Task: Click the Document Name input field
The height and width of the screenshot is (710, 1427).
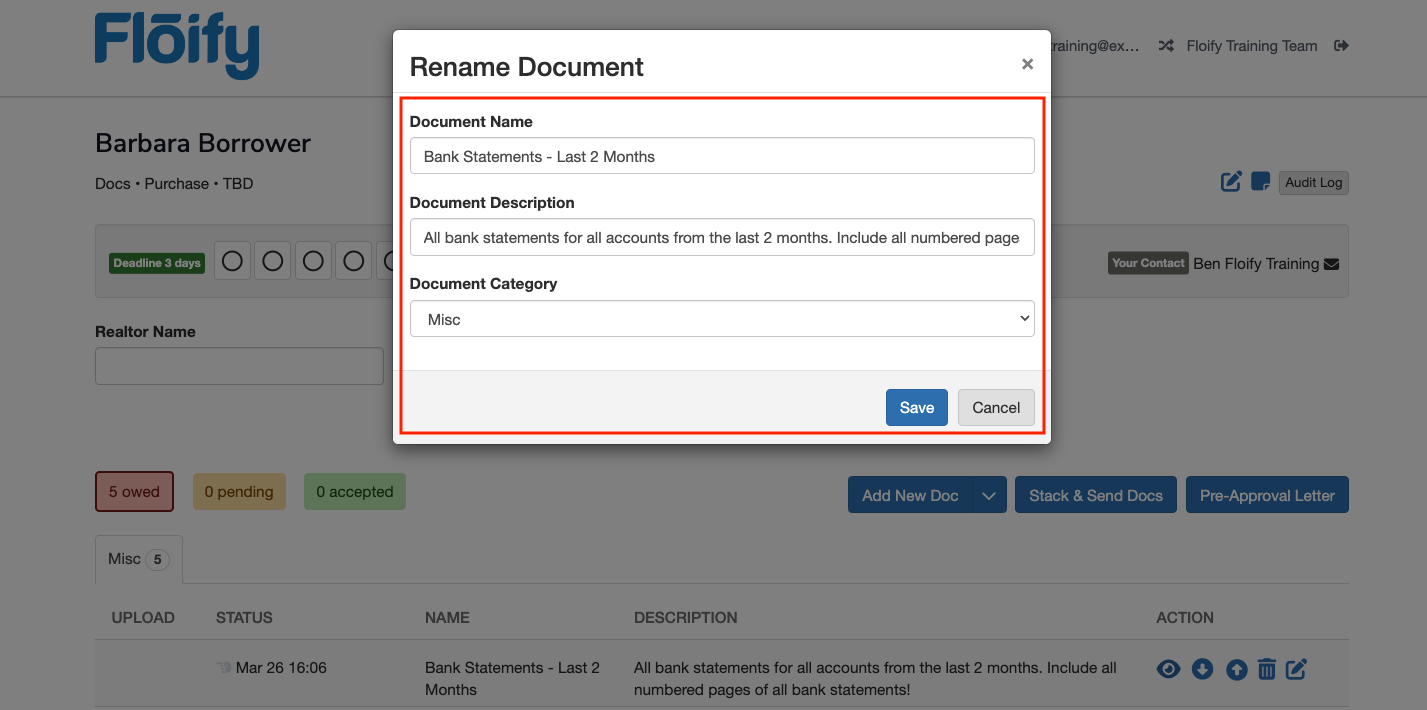Action: (721, 156)
